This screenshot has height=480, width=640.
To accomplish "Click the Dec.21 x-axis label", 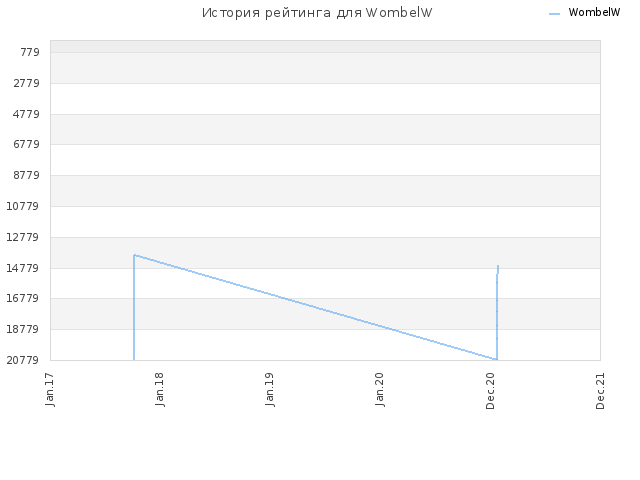I will [600, 391].
